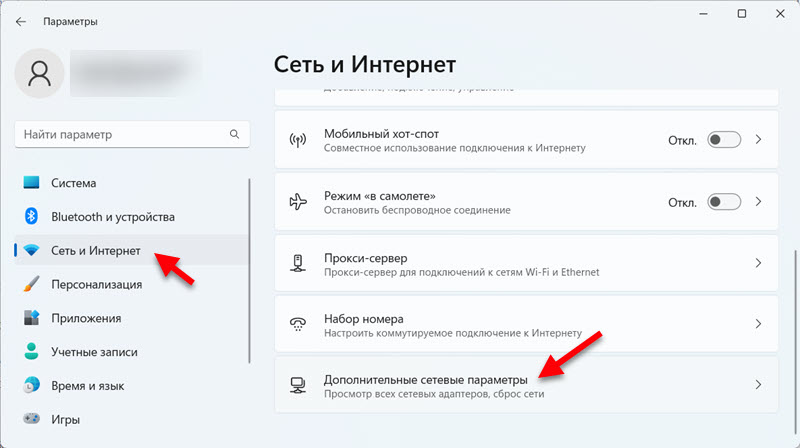Click the magnifier icon in search box

click(234, 134)
